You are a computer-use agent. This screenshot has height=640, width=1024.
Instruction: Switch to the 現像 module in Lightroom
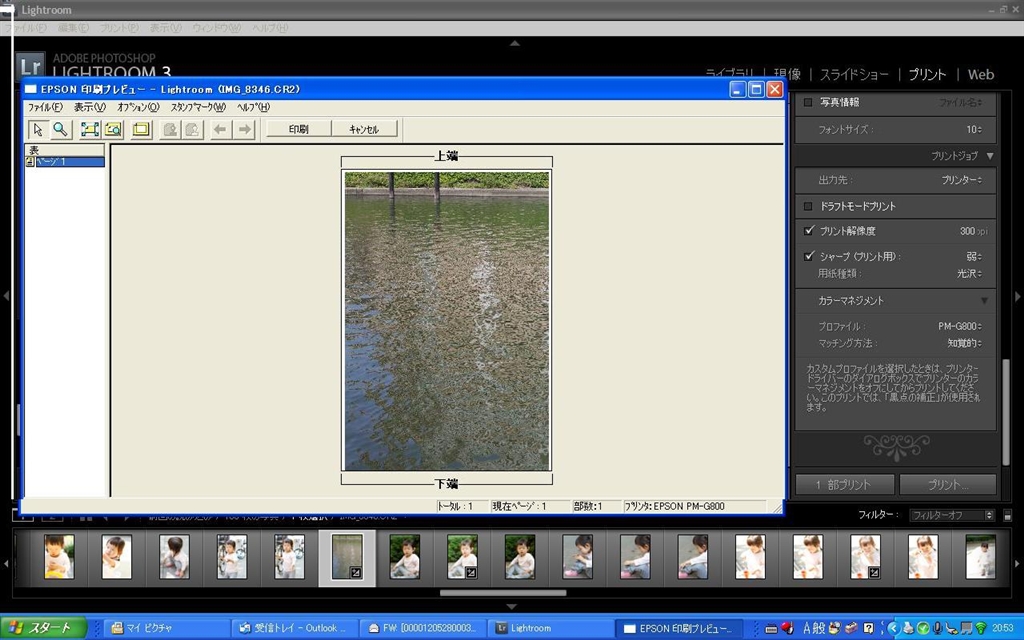point(787,74)
